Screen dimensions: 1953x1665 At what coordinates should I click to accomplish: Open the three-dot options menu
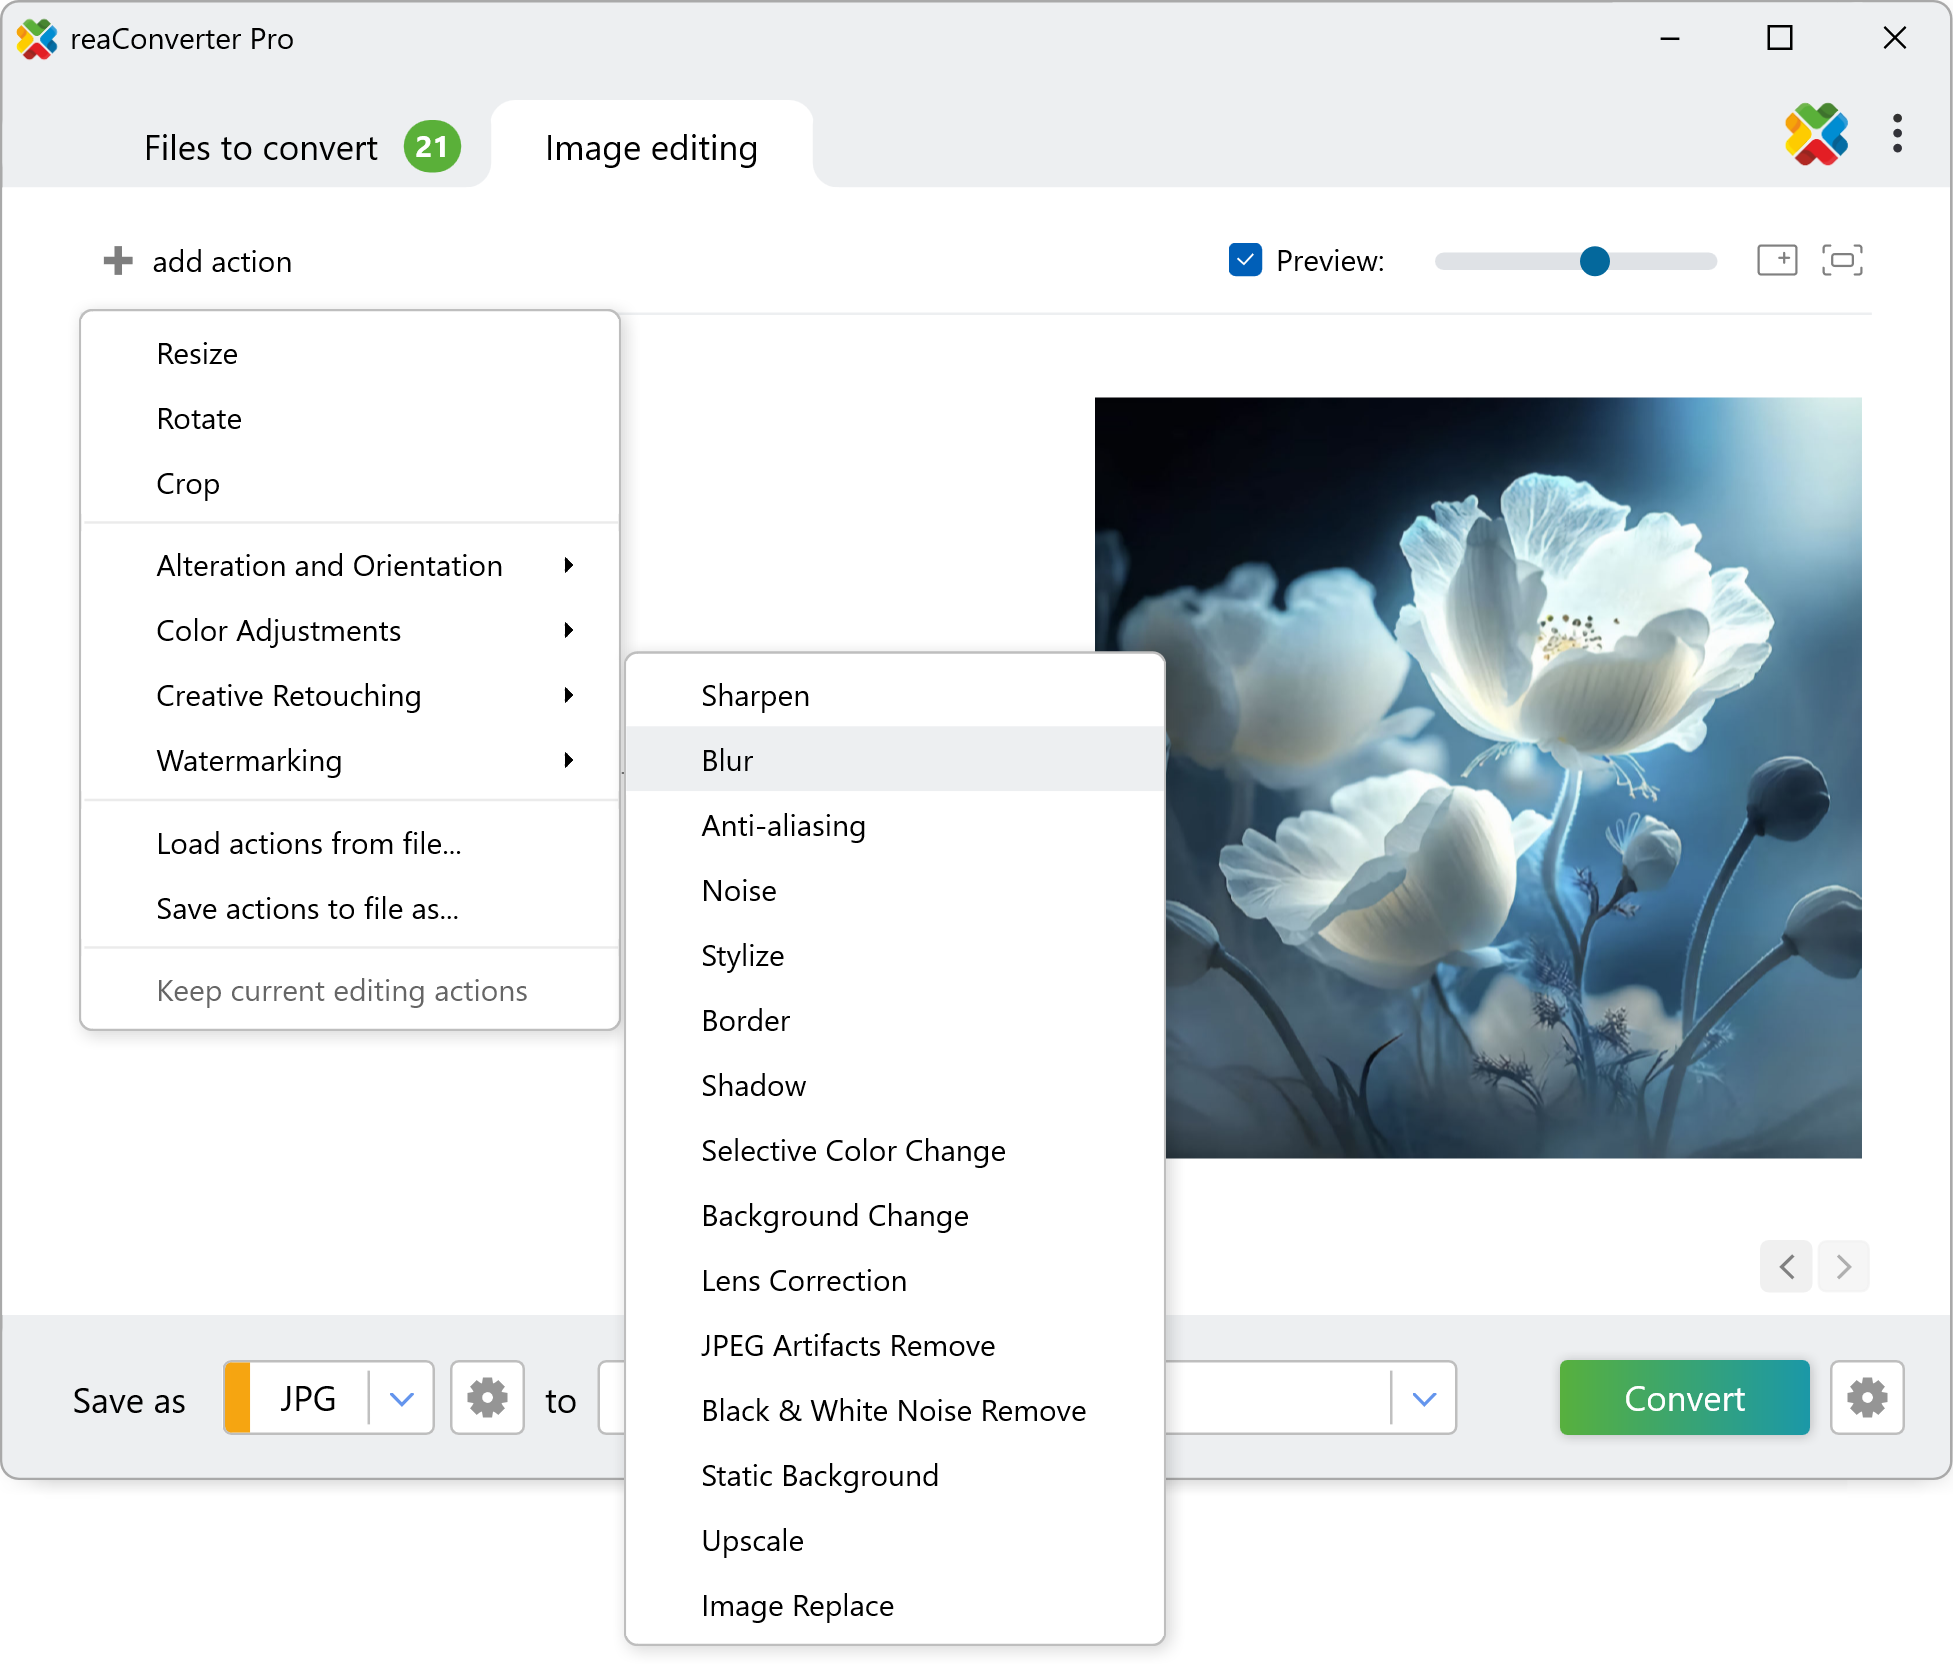[1896, 134]
